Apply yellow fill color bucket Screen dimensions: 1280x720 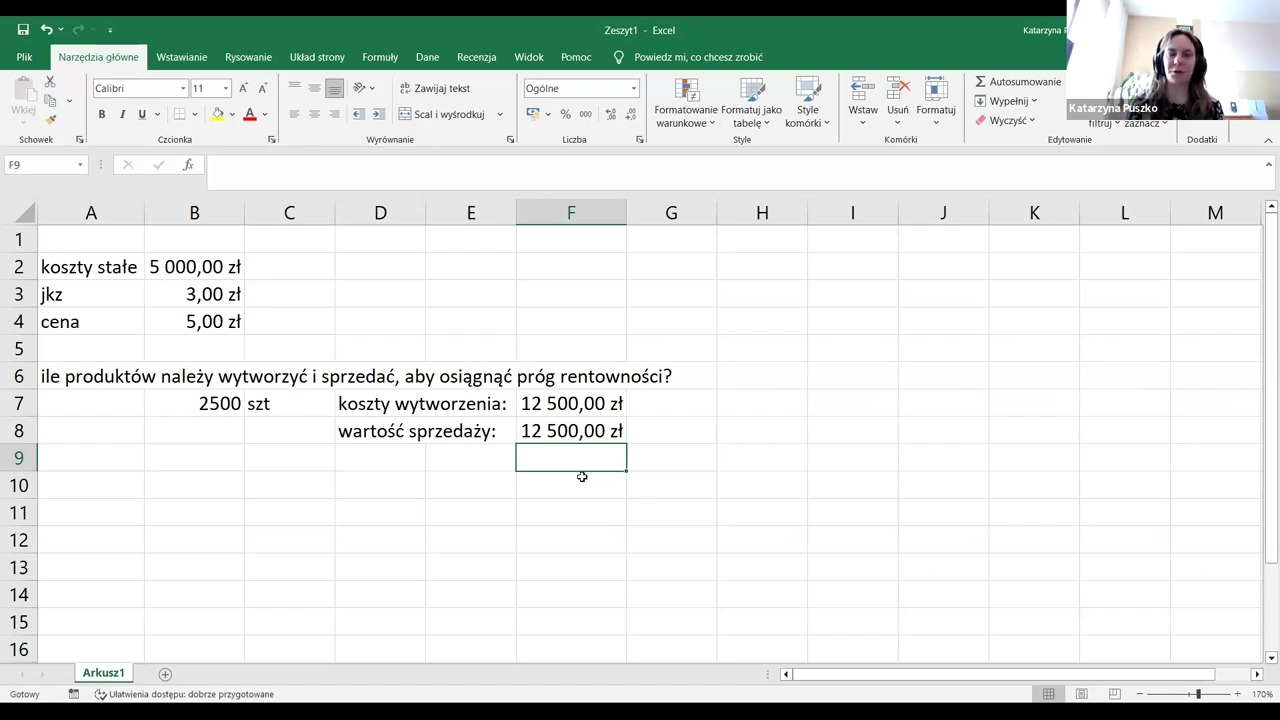(x=217, y=114)
